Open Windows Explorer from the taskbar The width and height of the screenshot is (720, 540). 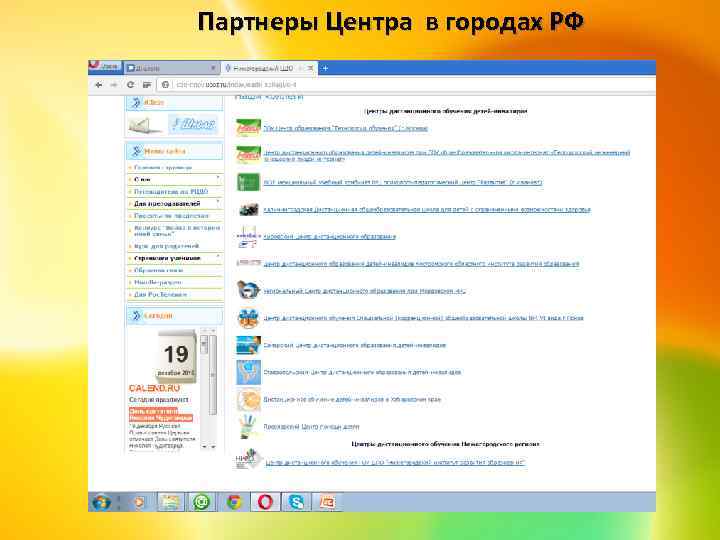pyautogui.click(x=171, y=502)
